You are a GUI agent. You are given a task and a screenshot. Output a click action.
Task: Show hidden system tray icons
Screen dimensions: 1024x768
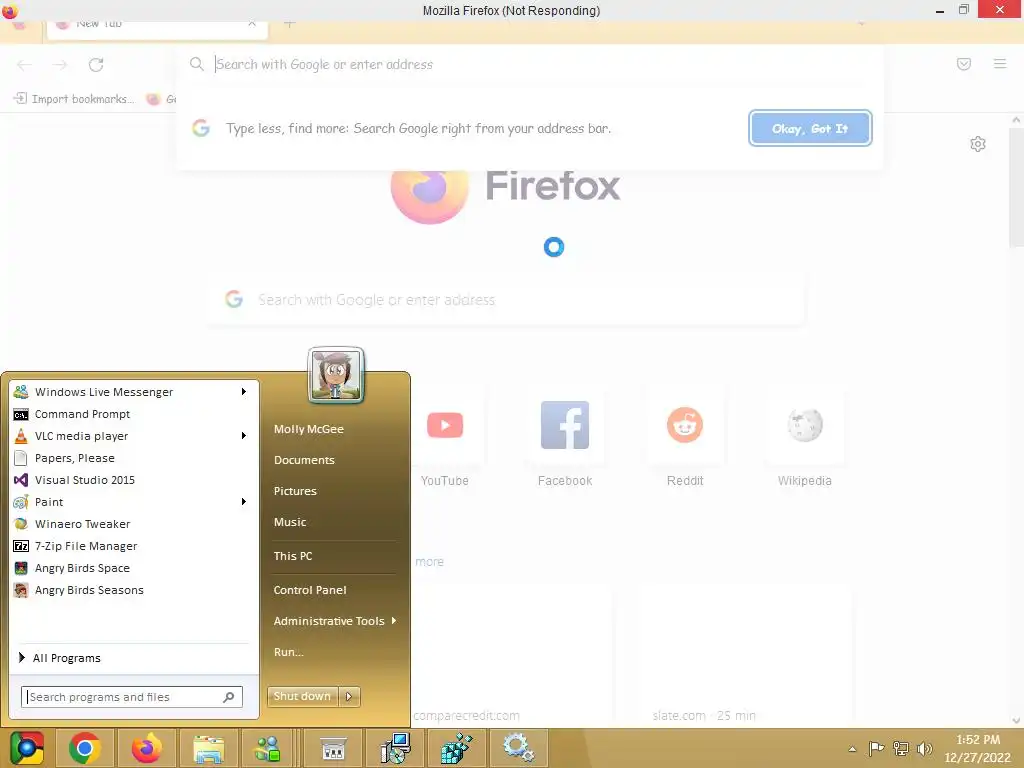[852, 749]
